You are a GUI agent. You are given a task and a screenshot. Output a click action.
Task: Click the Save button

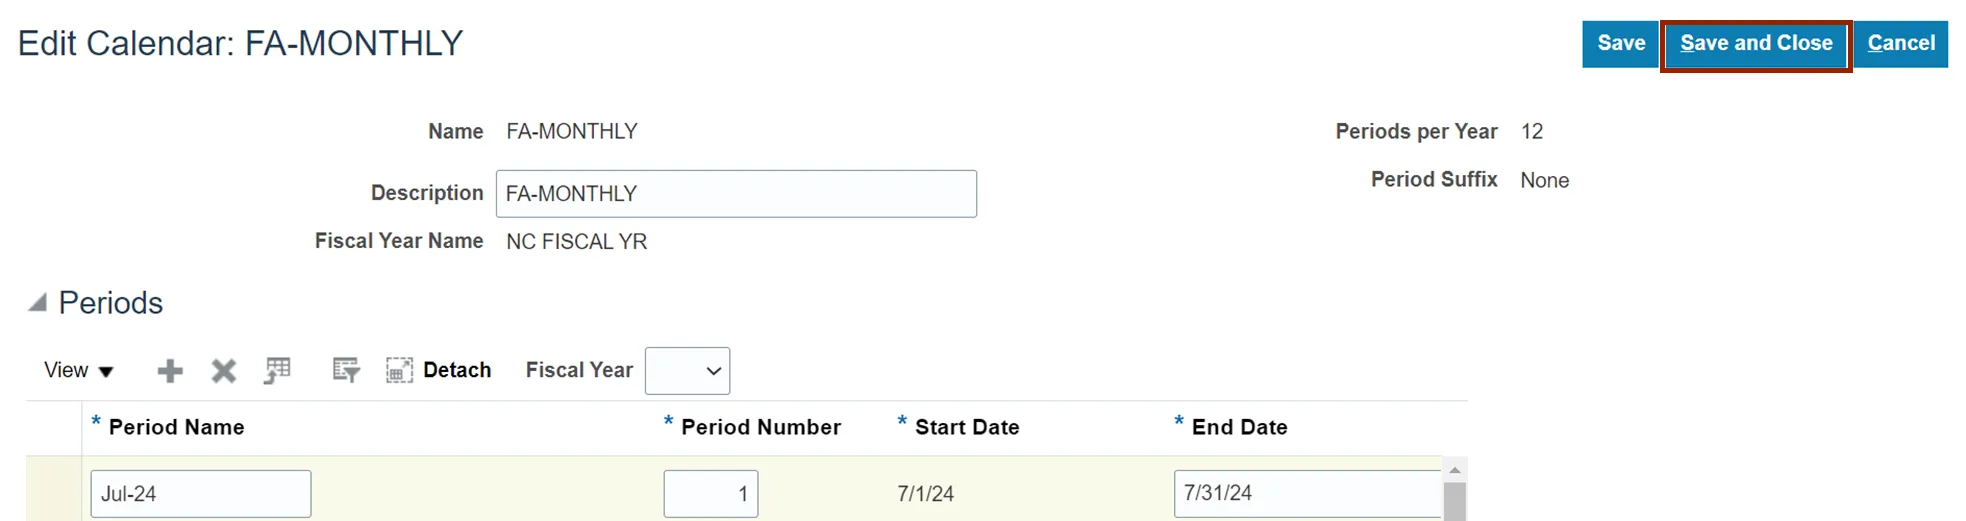(1621, 44)
